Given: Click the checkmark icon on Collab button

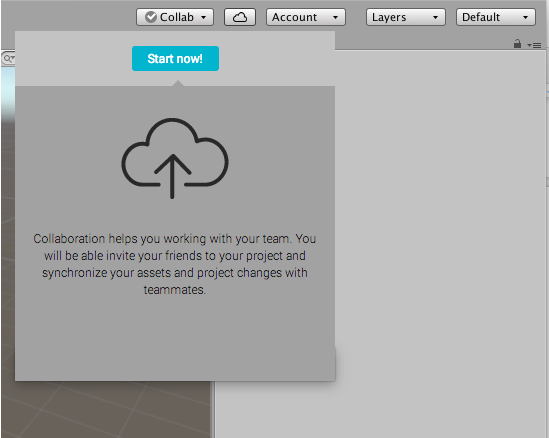Looking at the screenshot, I should (151, 17).
